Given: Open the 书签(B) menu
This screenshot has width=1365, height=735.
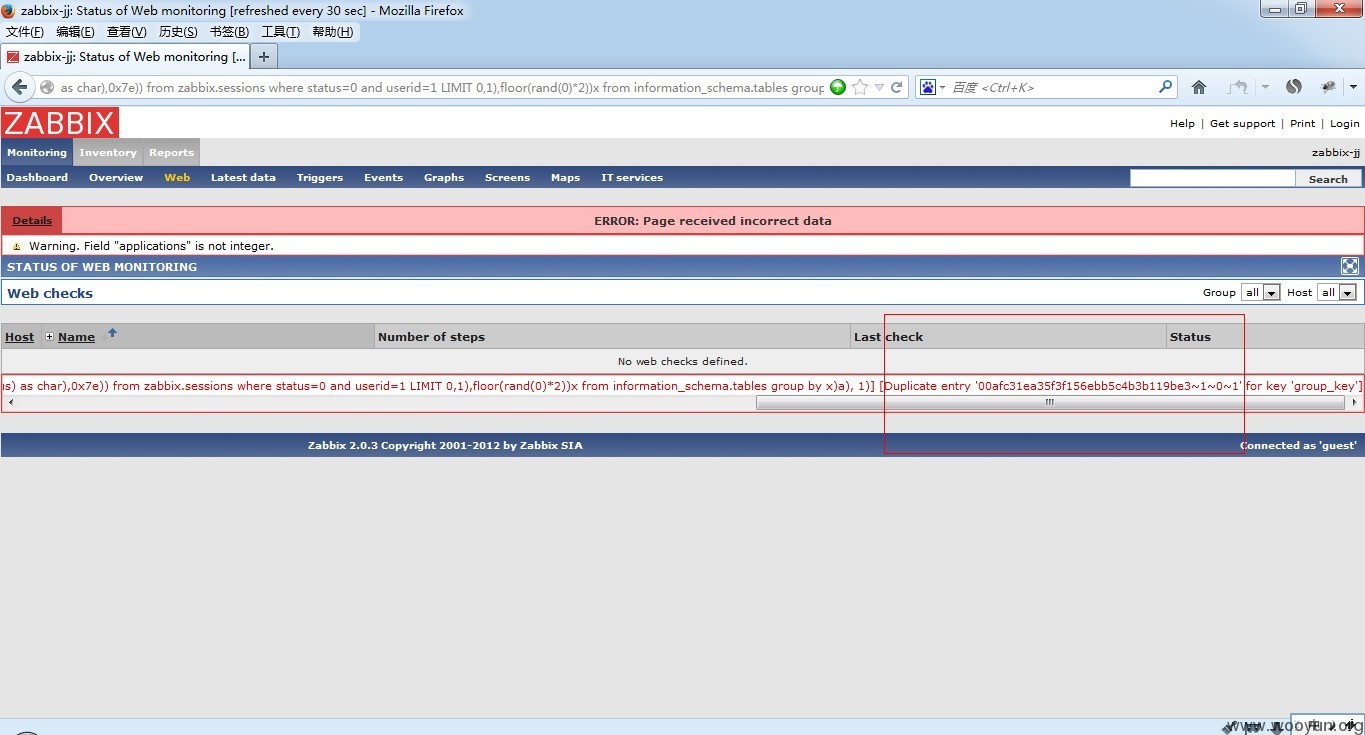Looking at the screenshot, I should pos(229,32).
